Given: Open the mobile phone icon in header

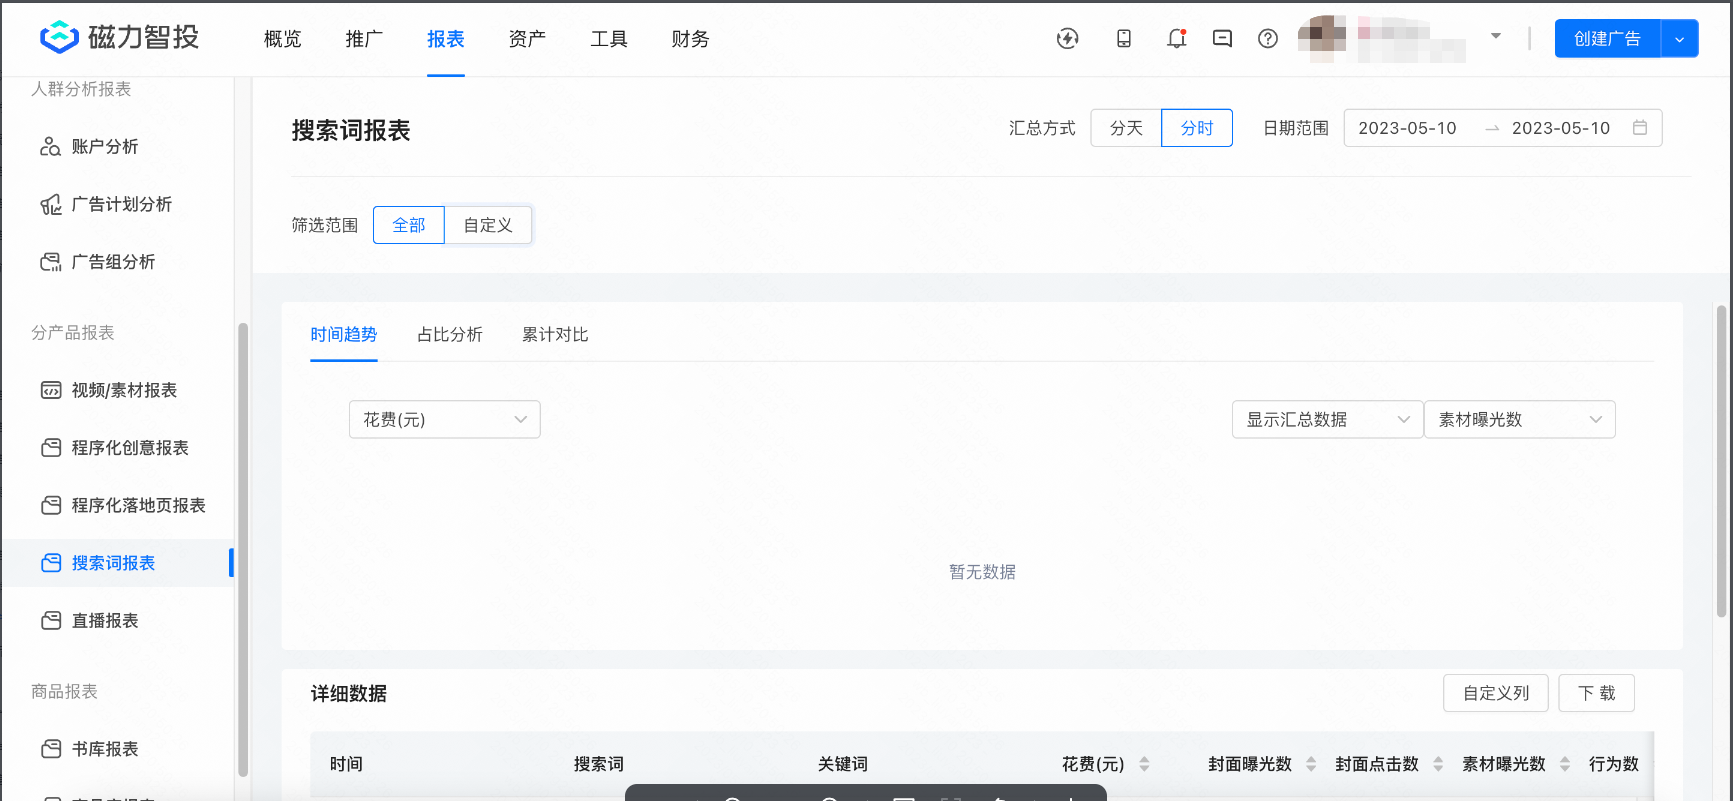Looking at the screenshot, I should point(1124,39).
